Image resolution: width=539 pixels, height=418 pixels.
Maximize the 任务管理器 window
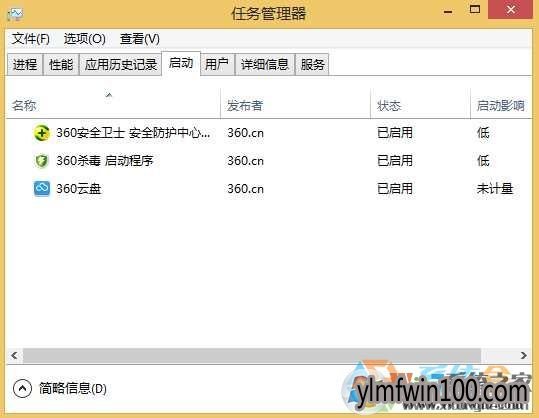(x=475, y=10)
